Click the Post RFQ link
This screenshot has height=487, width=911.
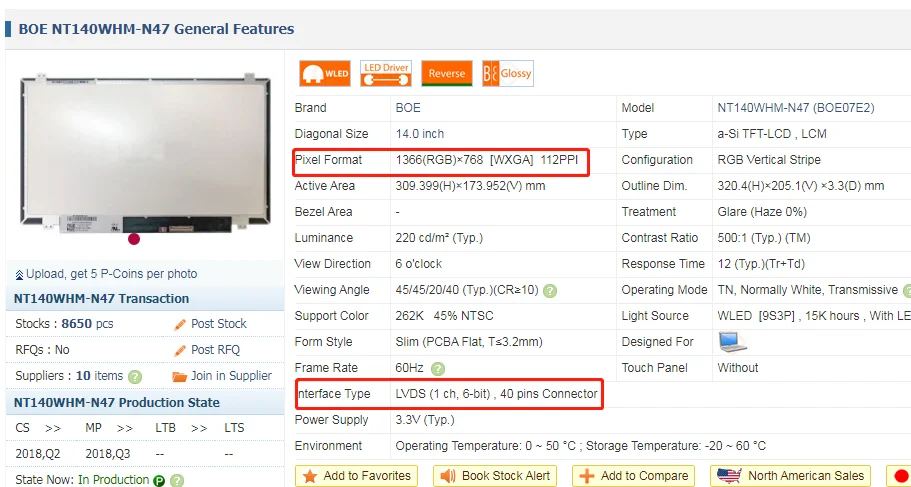(215, 350)
